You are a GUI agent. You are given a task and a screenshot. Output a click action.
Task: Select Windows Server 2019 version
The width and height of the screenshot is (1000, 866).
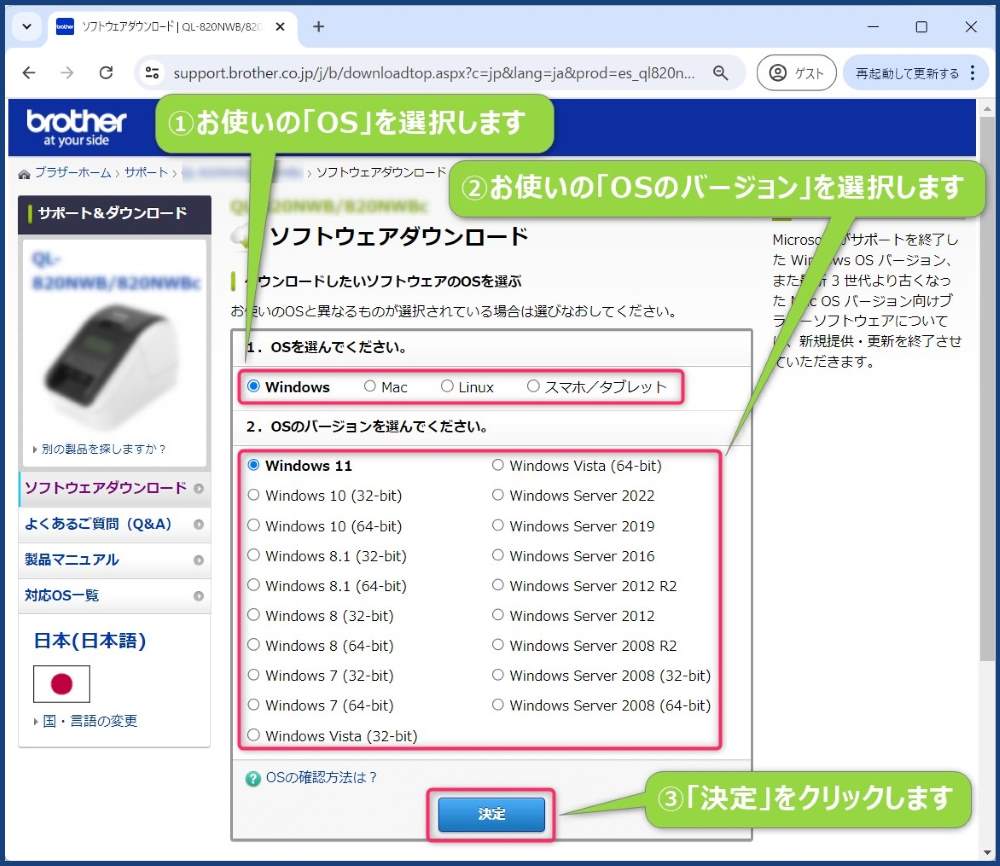tap(497, 525)
